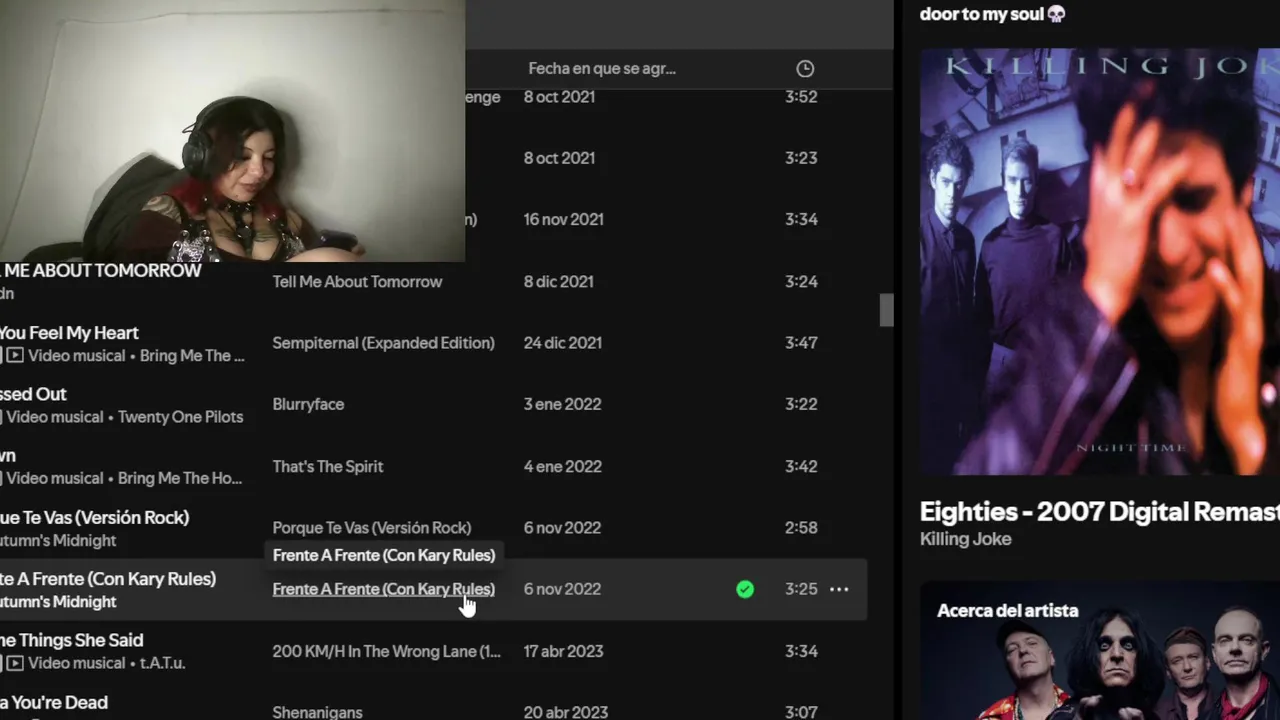1280x720 pixels.
Task: Open the Sempiternal (Expanded Edition) album link
Action: pos(383,343)
